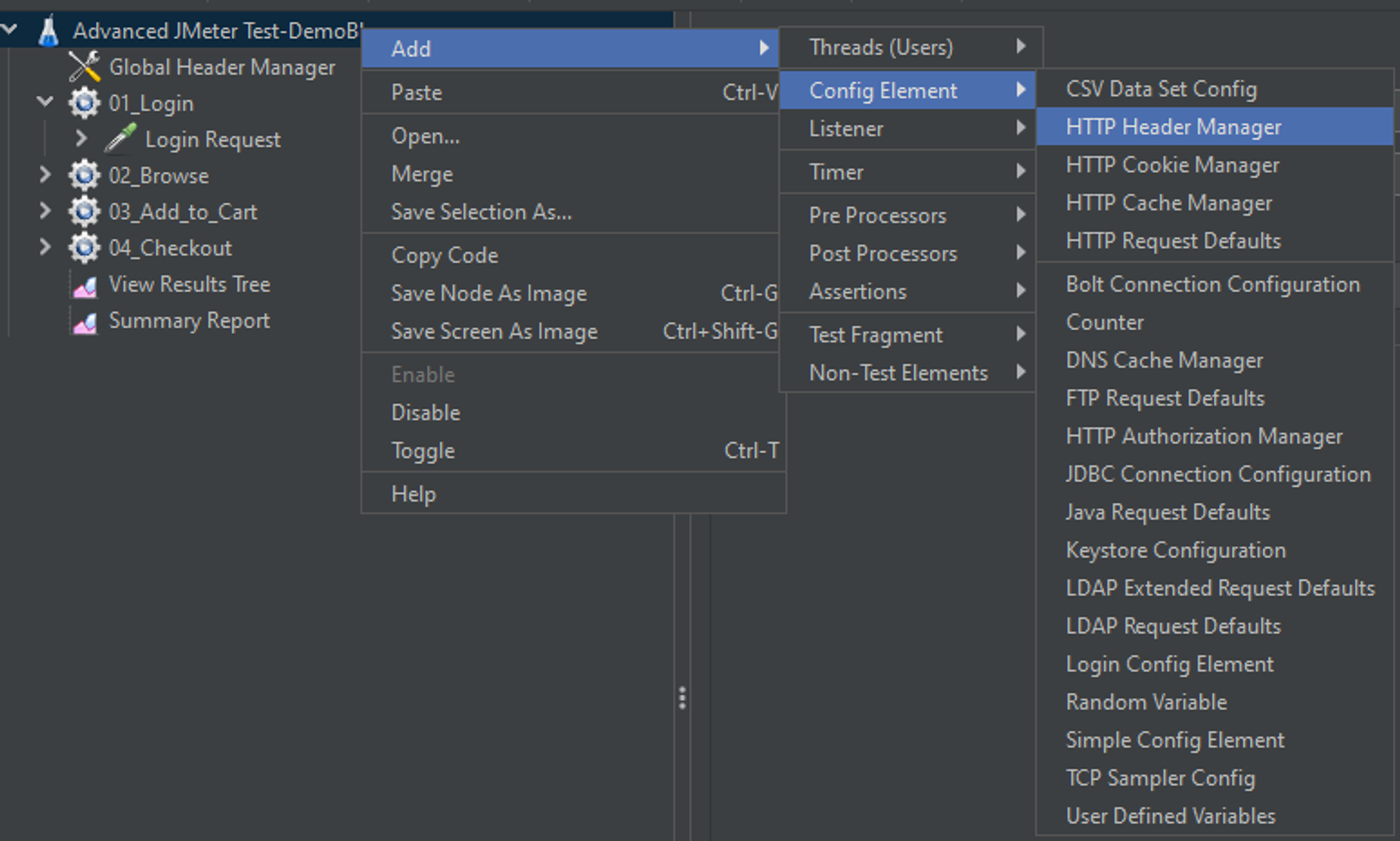This screenshot has width=1400, height=841.
Task: Open the Timer submenu
Action: pyautogui.click(x=907, y=172)
